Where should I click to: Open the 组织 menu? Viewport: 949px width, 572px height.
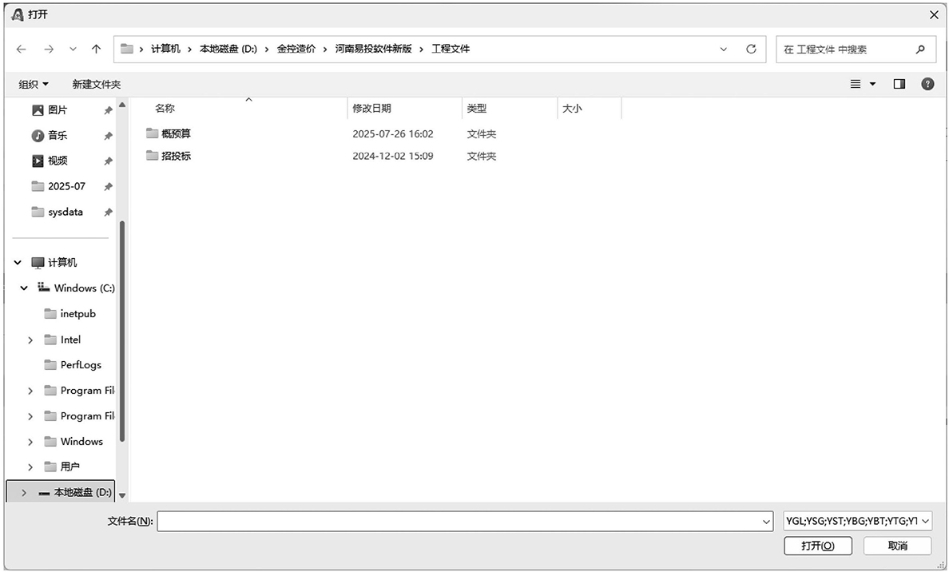33,85
